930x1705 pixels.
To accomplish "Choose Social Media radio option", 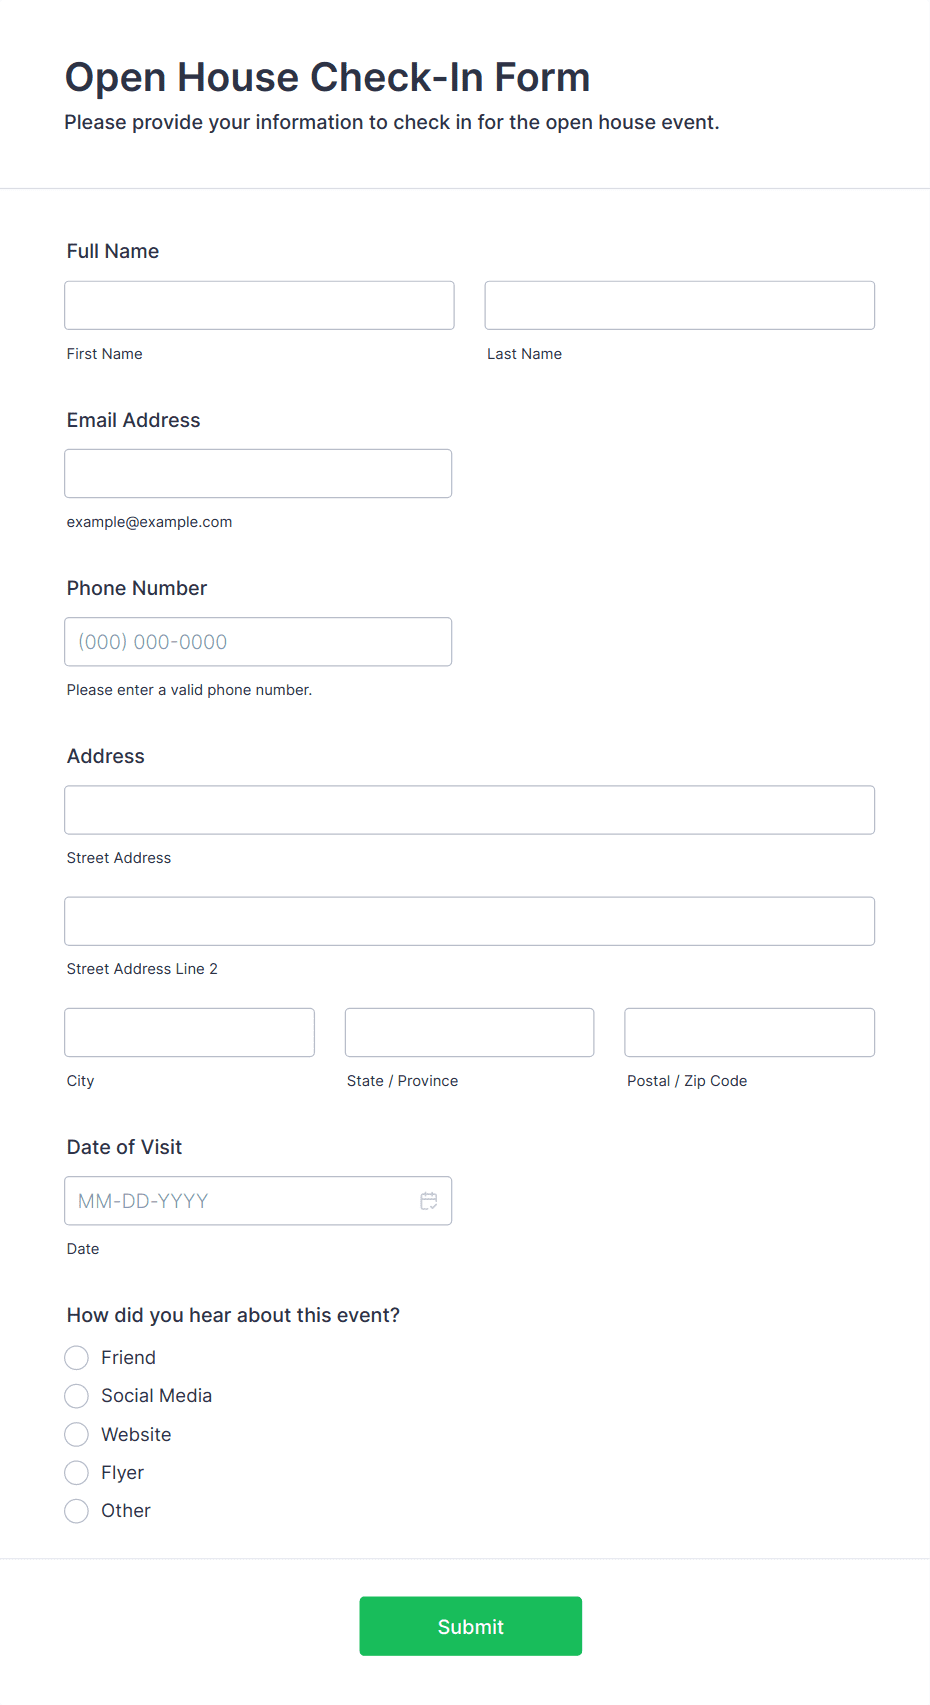I will pyautogui.click(x=77, y=1396).
